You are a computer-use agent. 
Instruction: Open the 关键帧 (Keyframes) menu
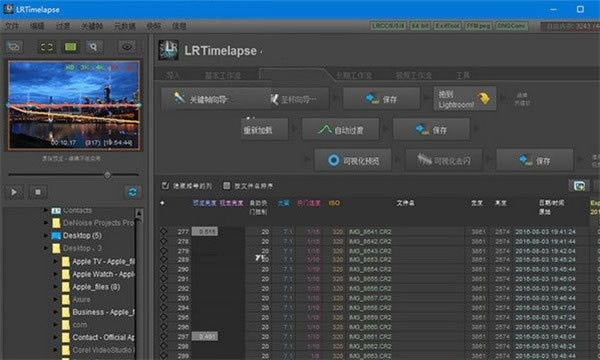tap(92, 26)
